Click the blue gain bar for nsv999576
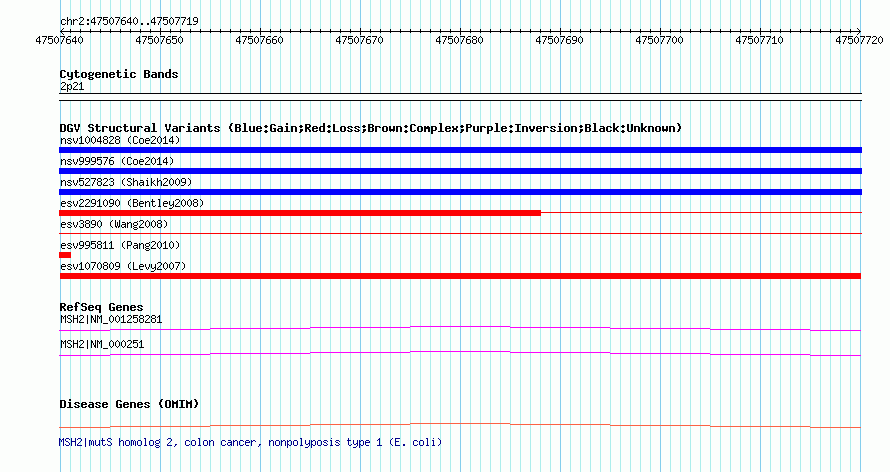 (460, 171)
